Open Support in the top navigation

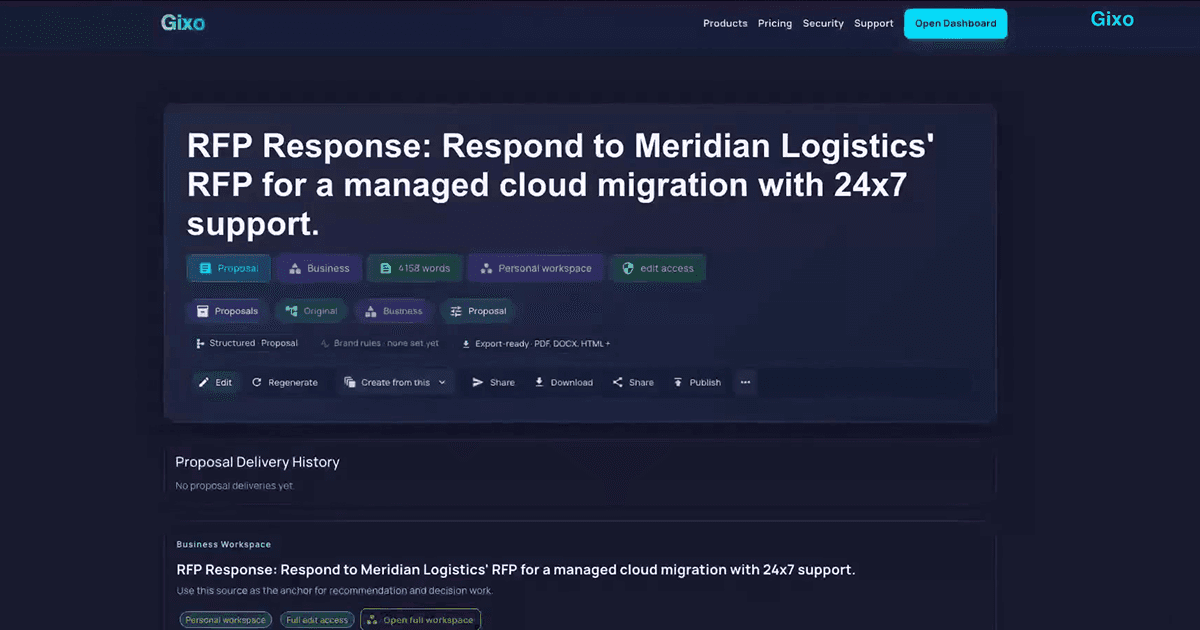(874, 23)
